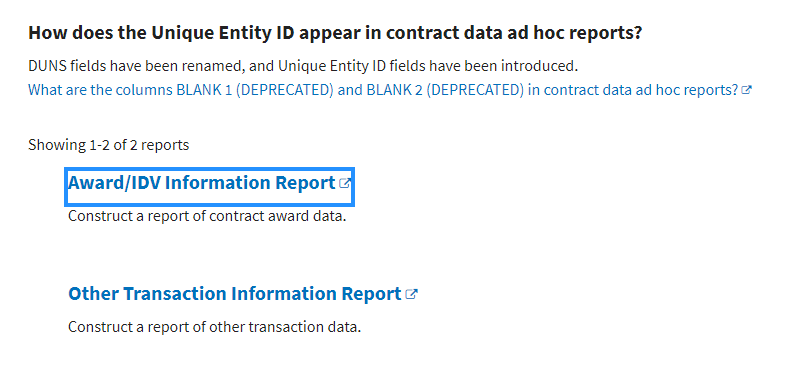Click "Construct a report of other transaction data" description

coord(214,327)
